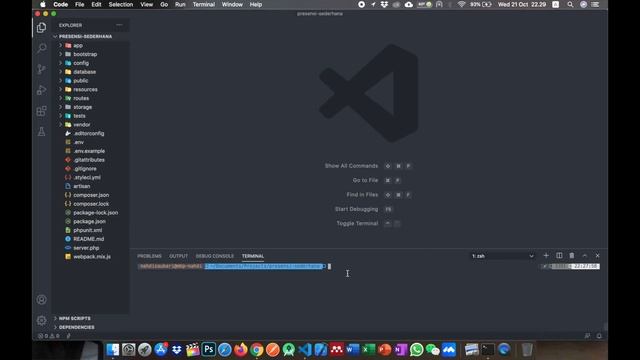Kill the terminal with trash icon
640x360 pixels.
572,256
